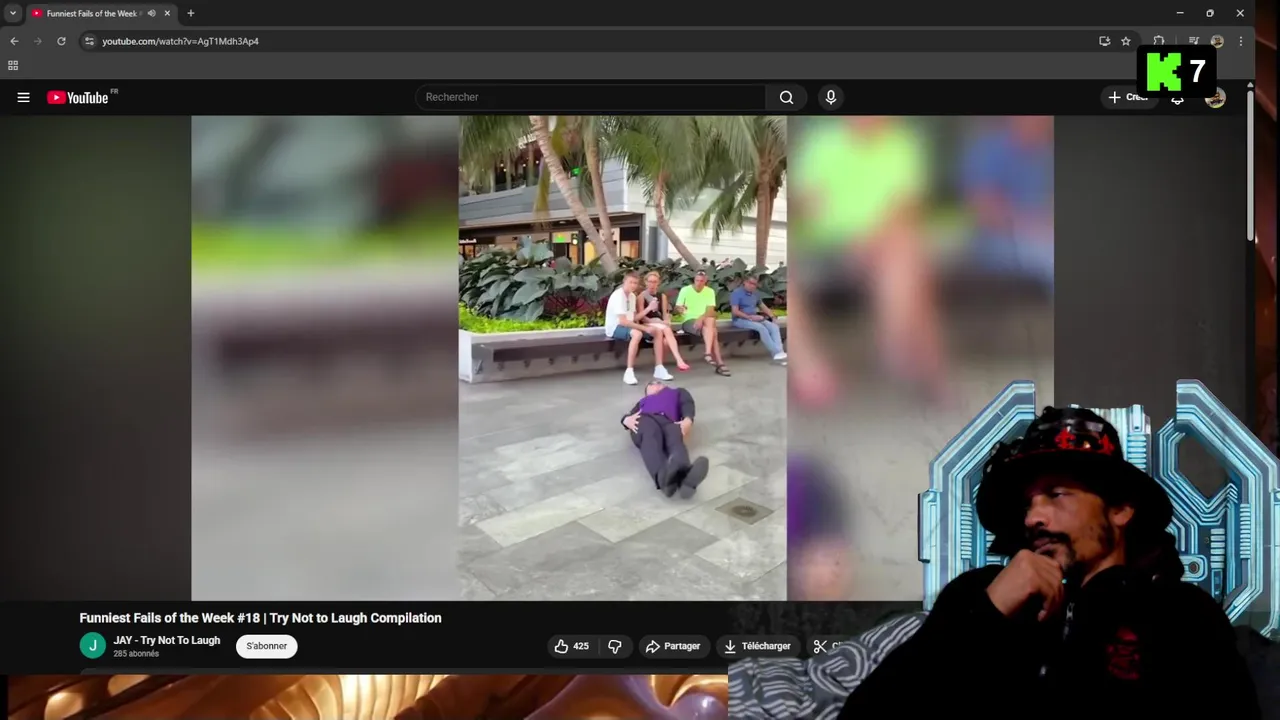Image resolution: width=1280 pixels, height=720 pixels.
Task: Click the search magnifier button
Action: point(786,97)
